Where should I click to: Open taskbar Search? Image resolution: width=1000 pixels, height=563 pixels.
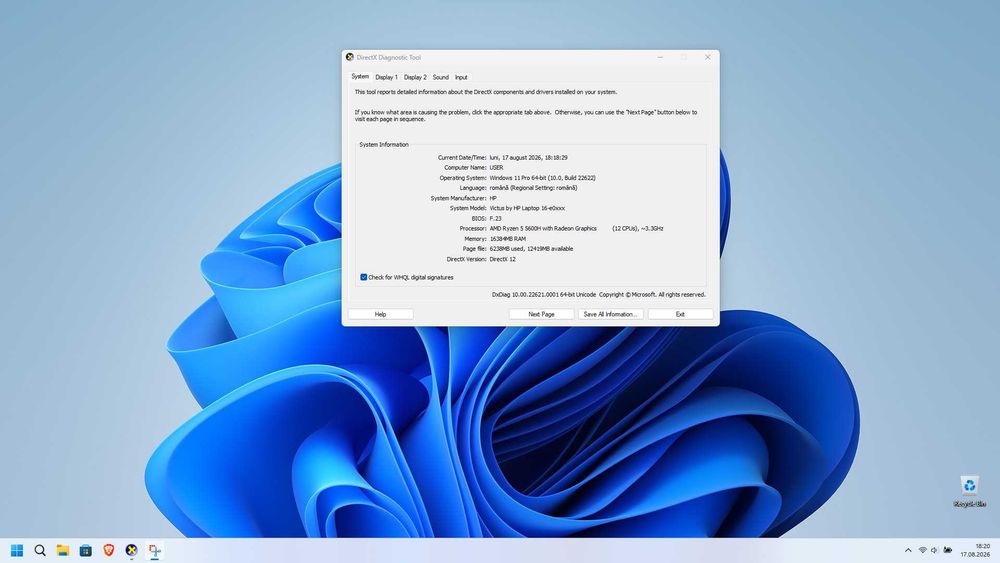(40, 550)
